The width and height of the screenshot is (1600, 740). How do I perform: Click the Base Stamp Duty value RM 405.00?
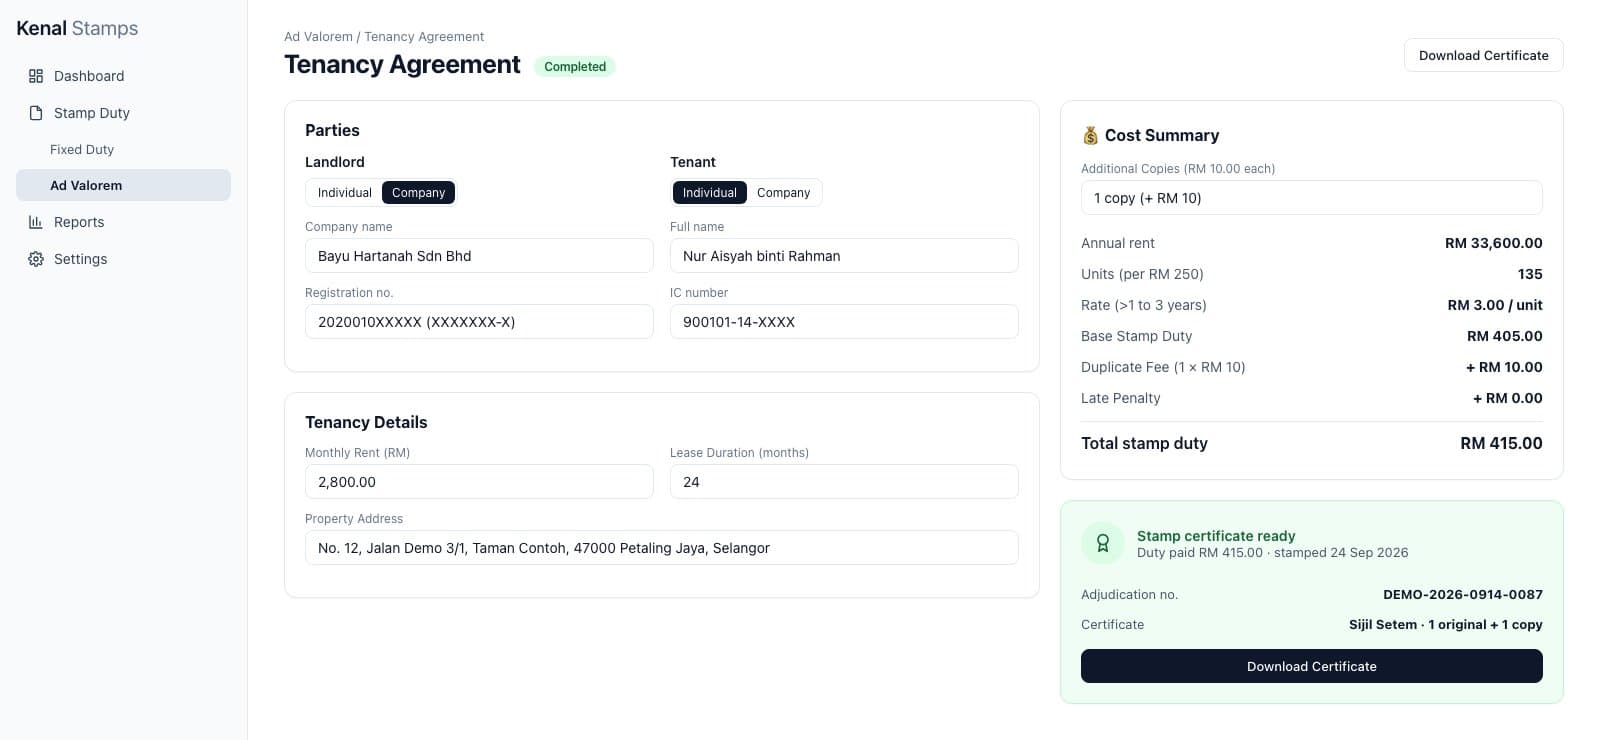tap(1504, 336)
